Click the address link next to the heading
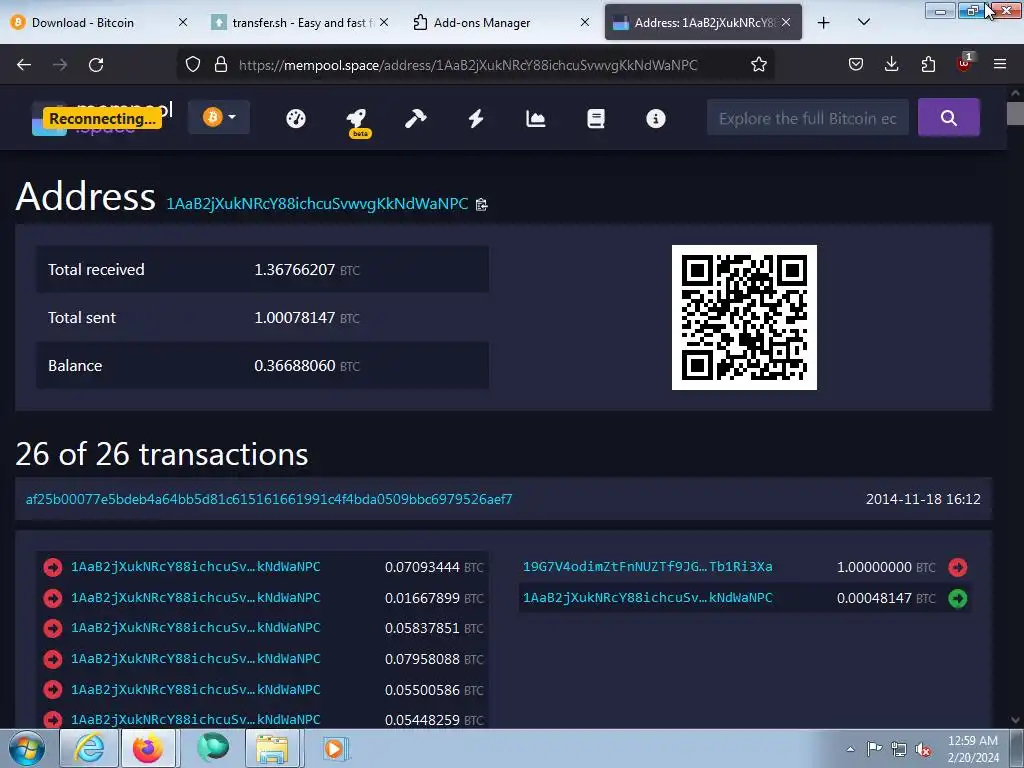The height and width of the screenshot is (768, 1024). point(317,204)
